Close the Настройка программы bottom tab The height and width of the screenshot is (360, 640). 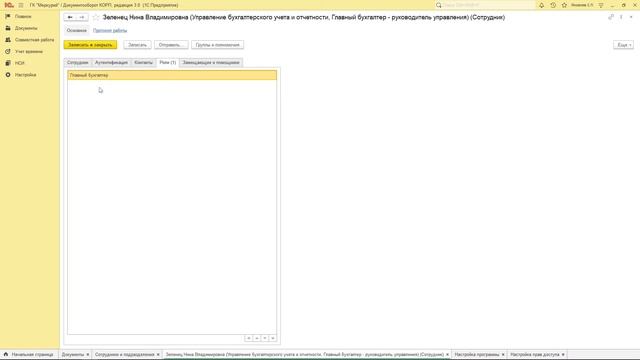pyautogui.click(x=503, y=355)
